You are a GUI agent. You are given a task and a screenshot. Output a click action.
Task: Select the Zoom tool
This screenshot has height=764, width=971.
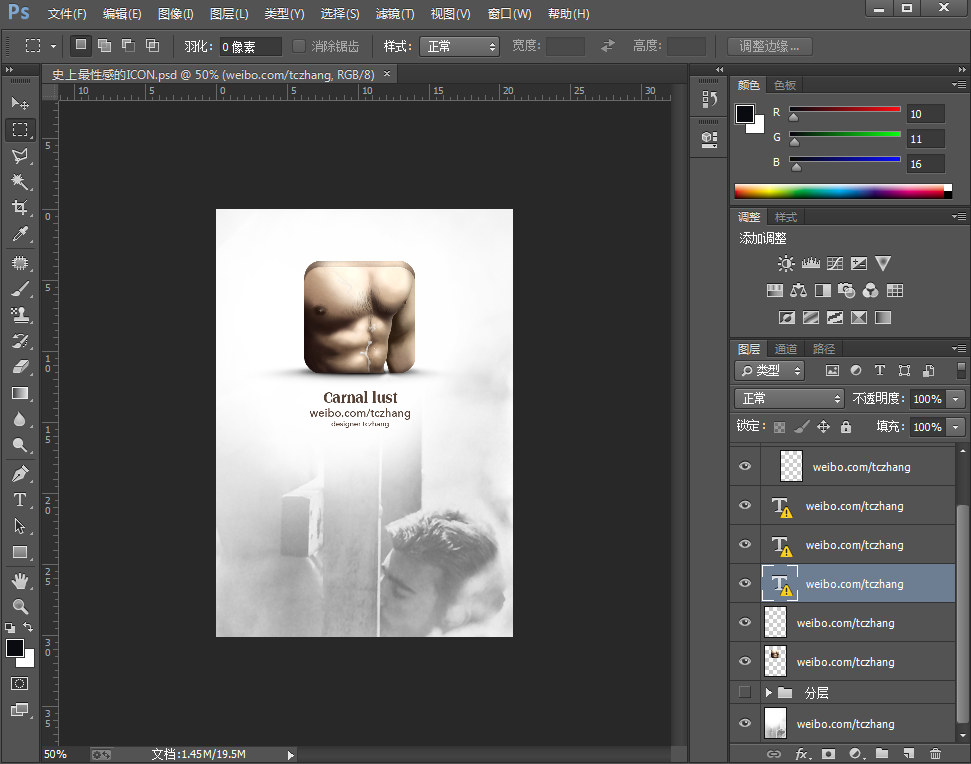(19, 606)
